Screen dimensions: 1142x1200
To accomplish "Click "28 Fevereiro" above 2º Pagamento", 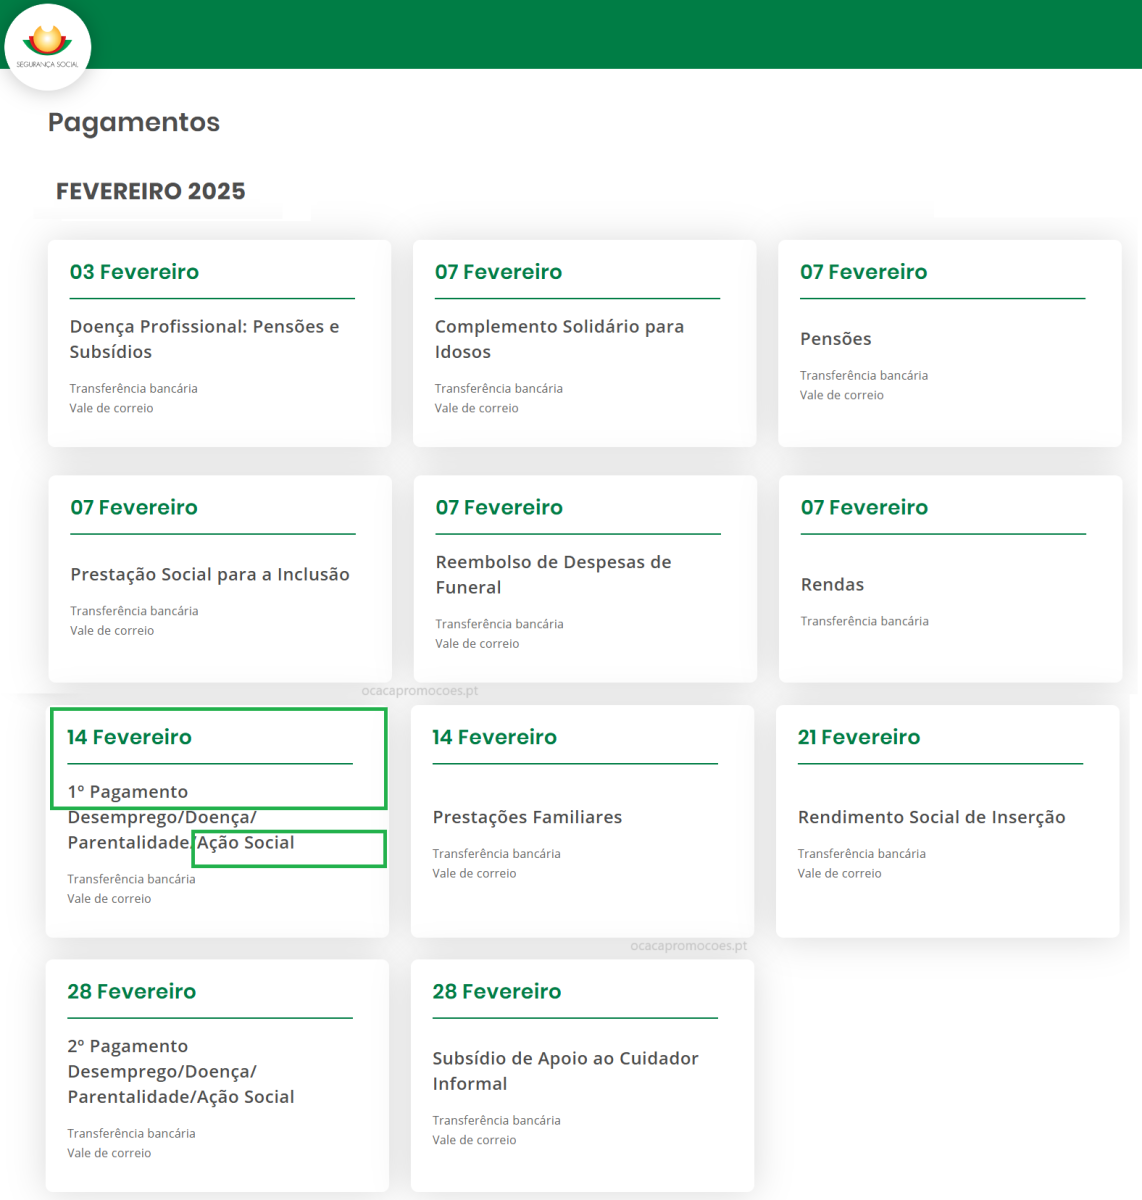I will pos(131,991).
